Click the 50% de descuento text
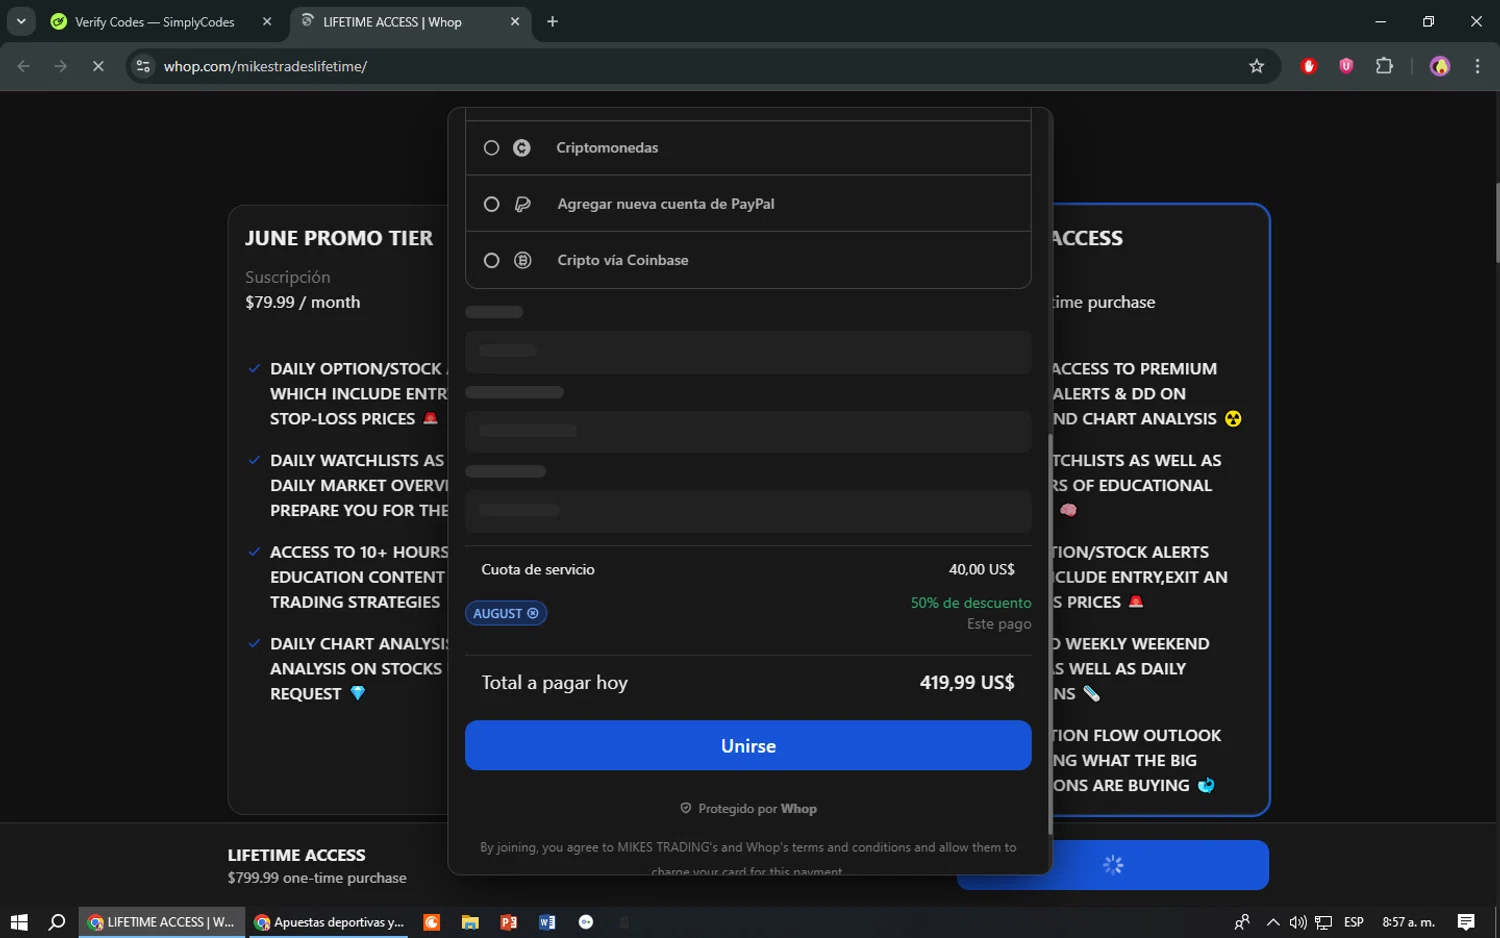The width and height of the screenshot is (1500, 938). (971, 603)
